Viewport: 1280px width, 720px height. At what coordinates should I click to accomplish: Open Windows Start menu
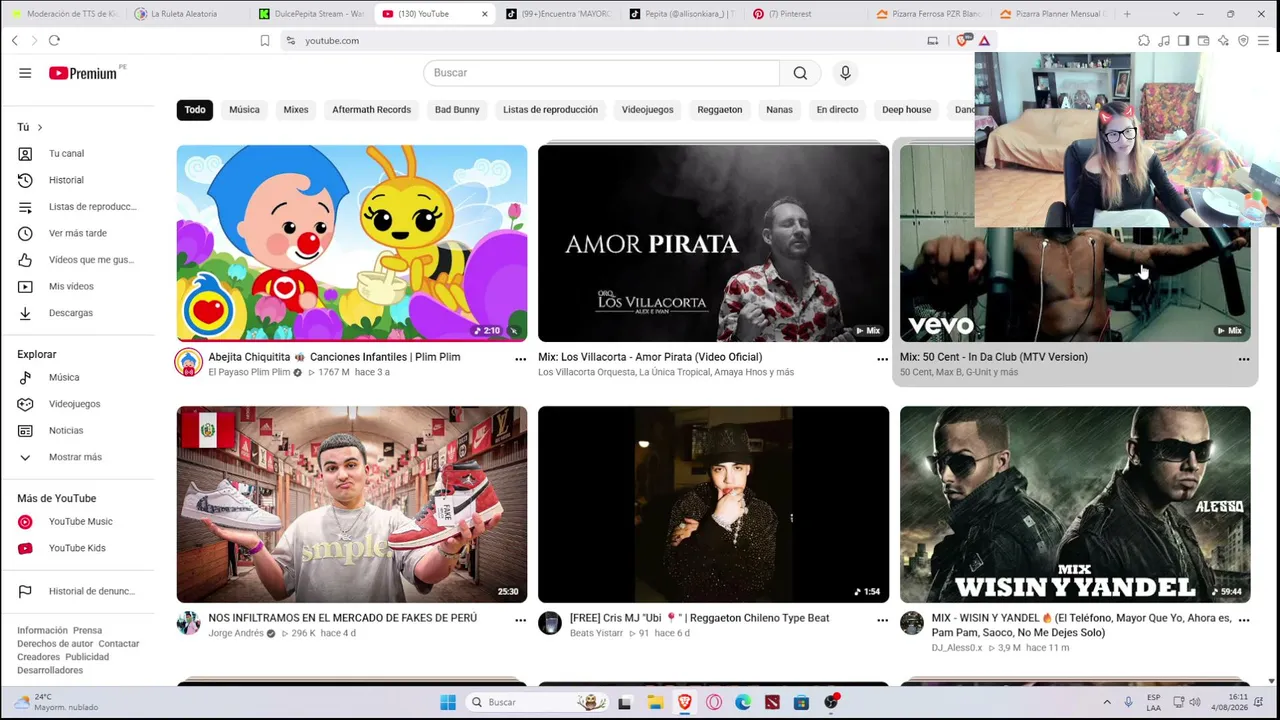[448, 702]
